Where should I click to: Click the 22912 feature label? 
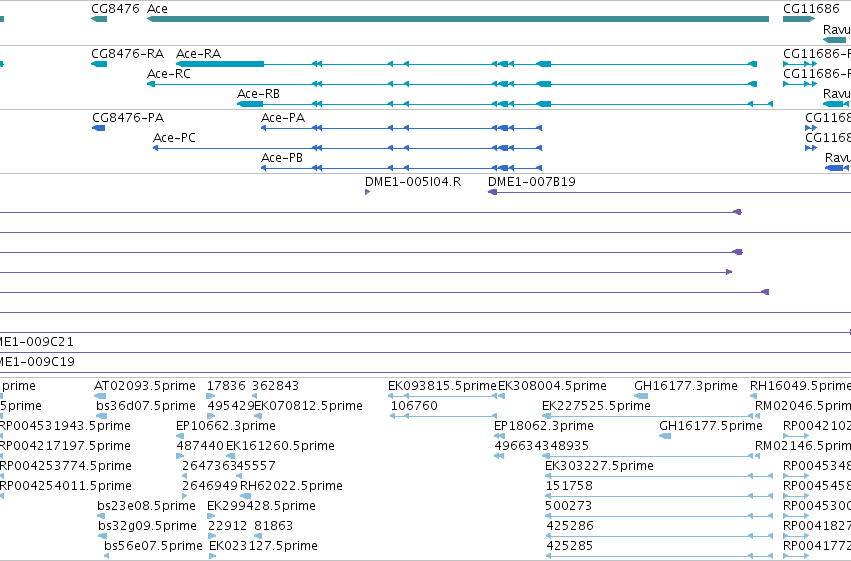(x=228, y=526)
